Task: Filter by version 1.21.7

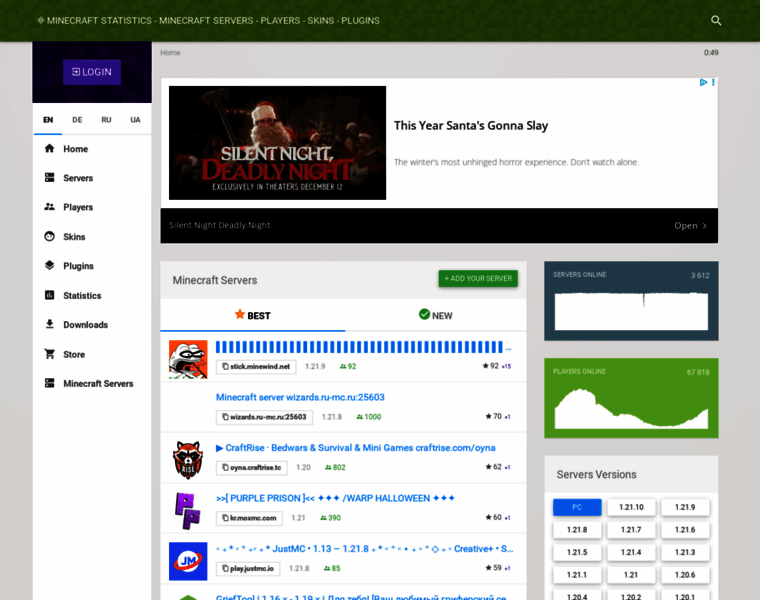Action: click(631, 530)
